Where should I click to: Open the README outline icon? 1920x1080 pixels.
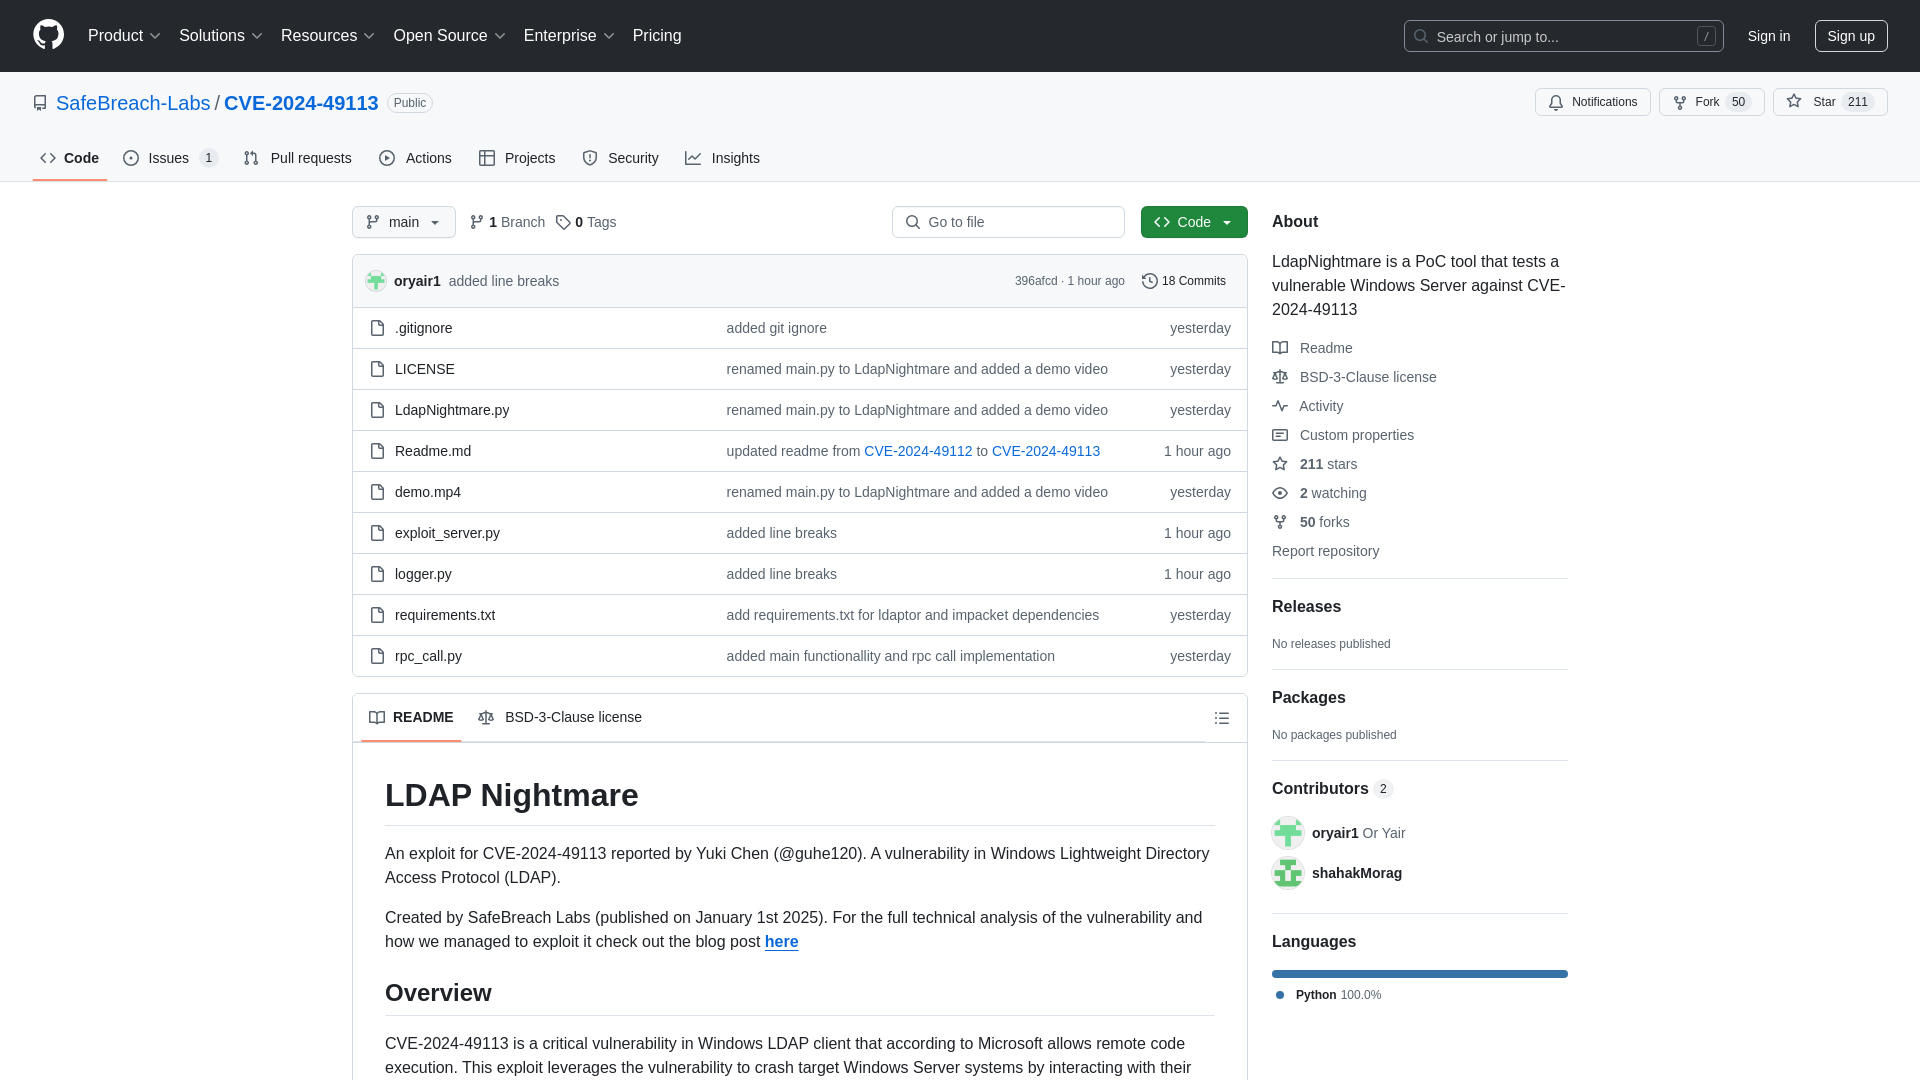[x=1222, y=718]
